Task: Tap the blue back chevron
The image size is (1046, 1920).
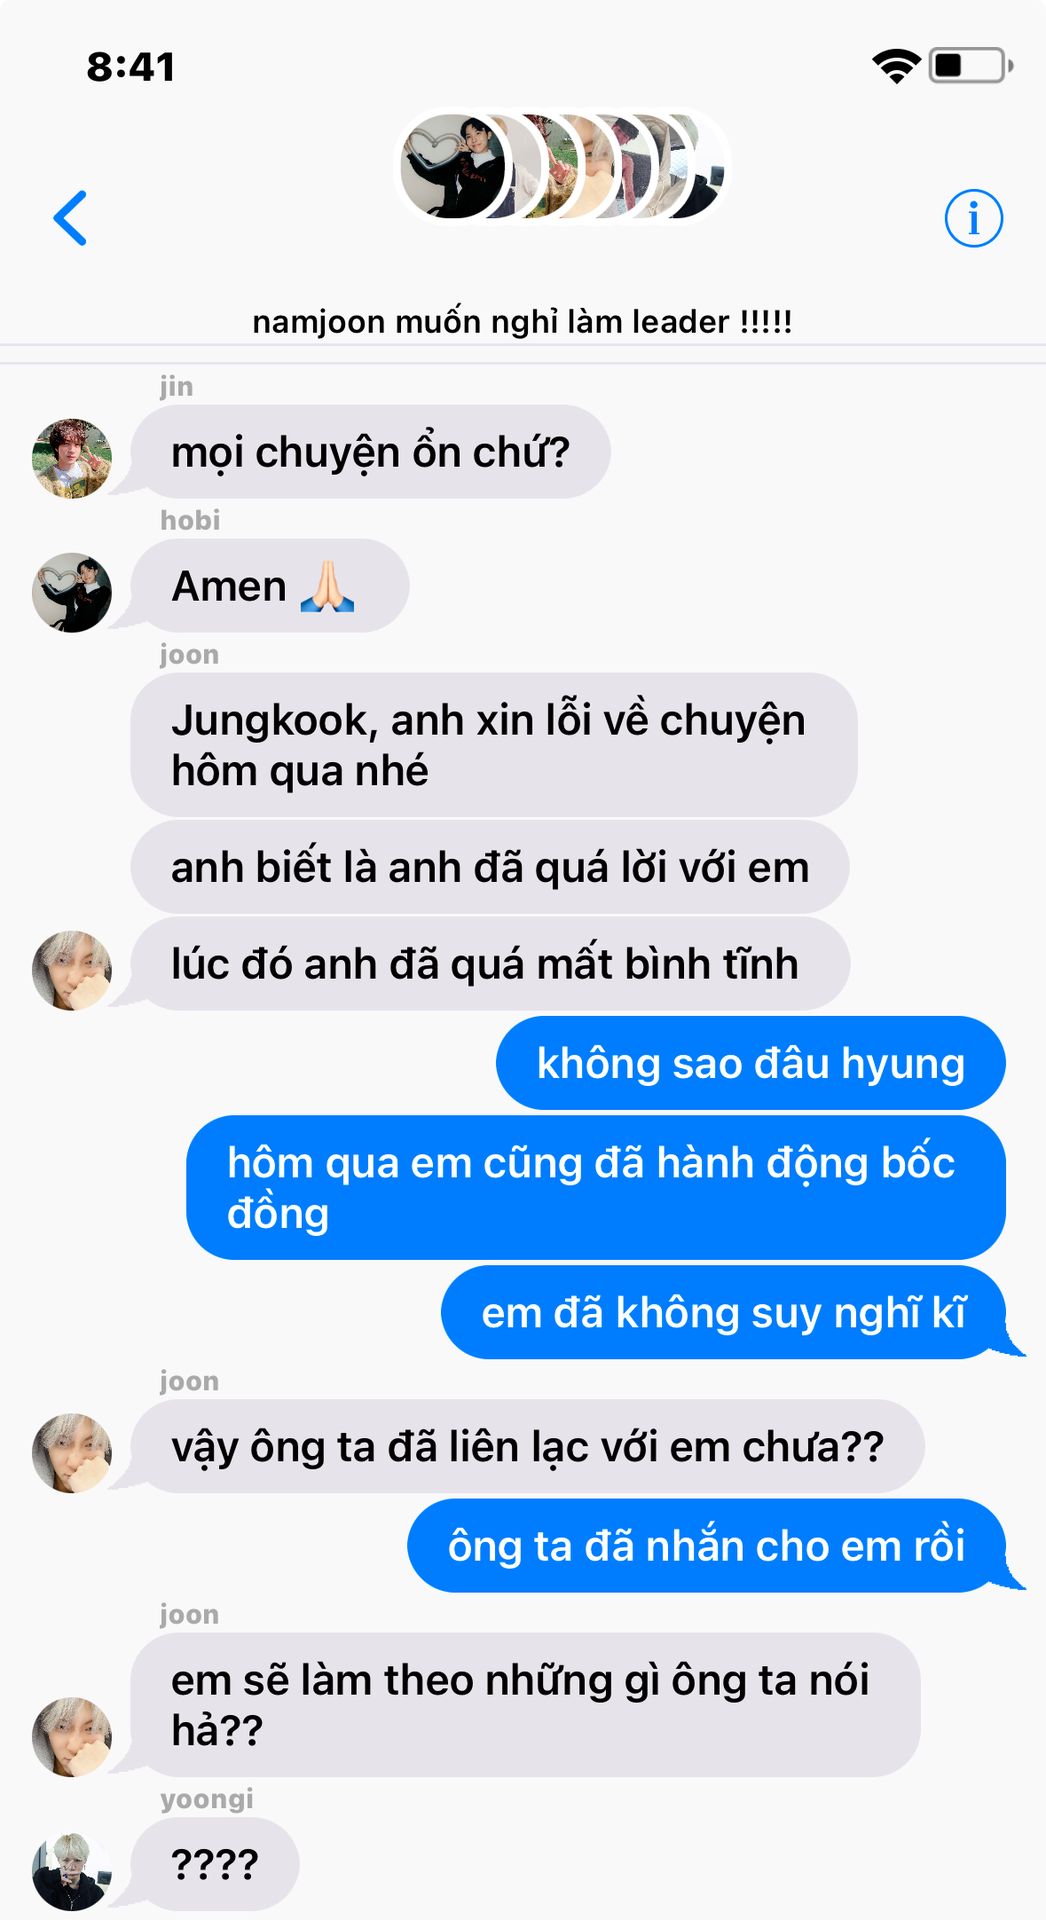Action: point(71,218)
